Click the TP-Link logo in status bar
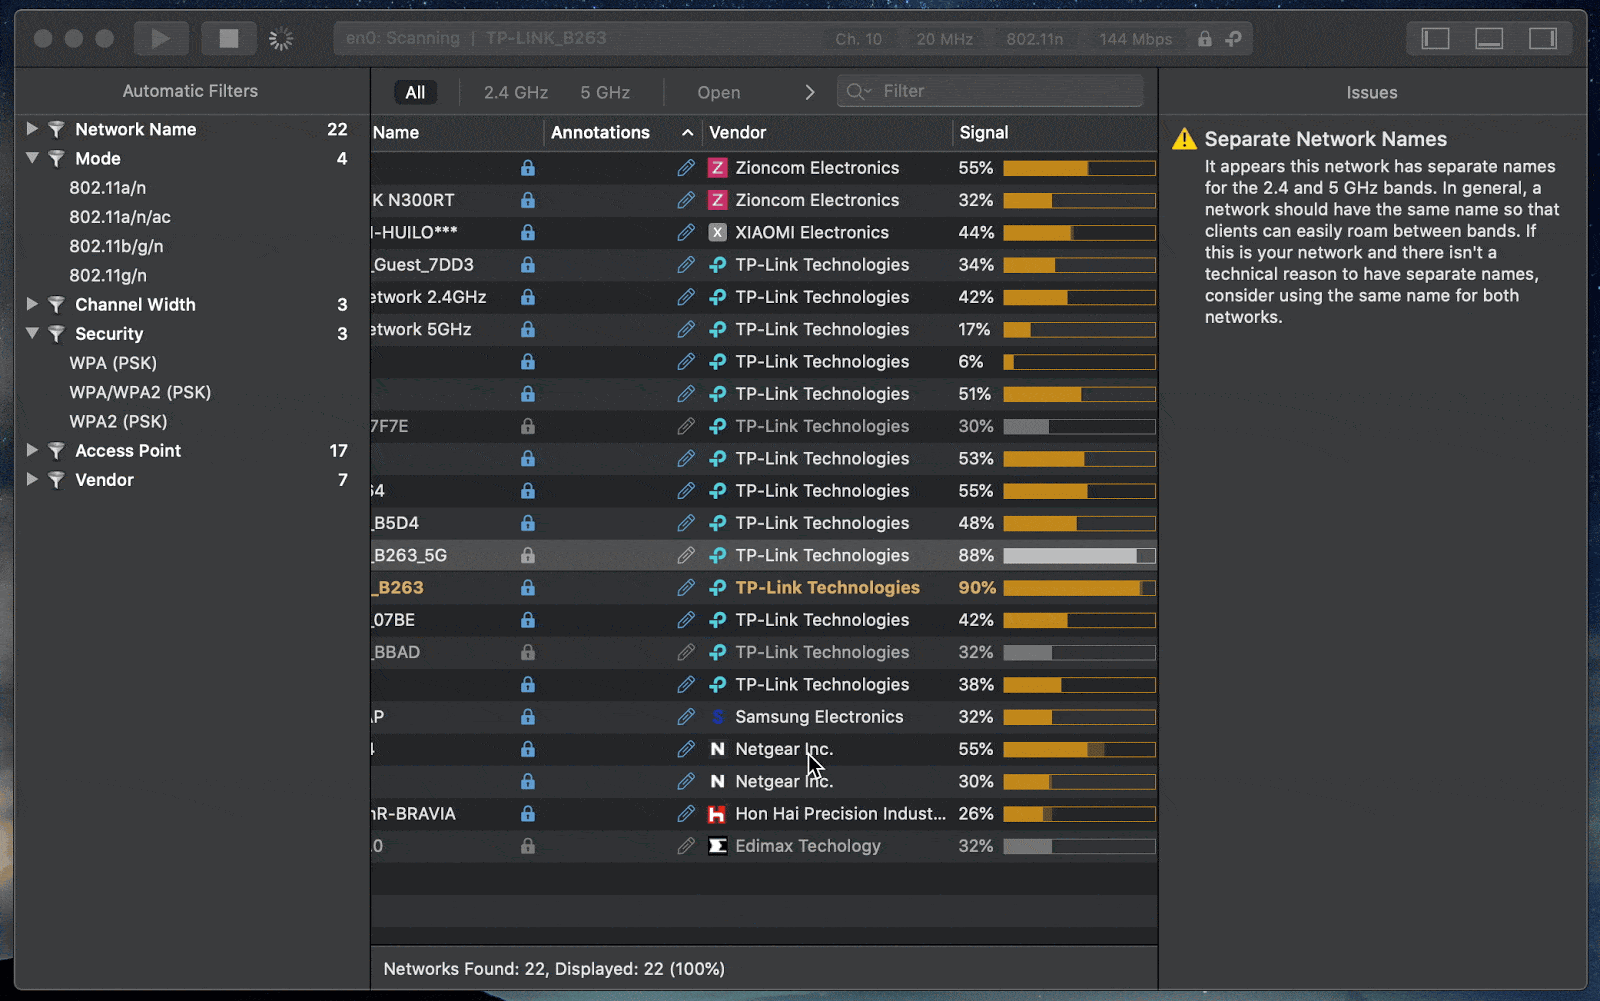 [1234, 39]
